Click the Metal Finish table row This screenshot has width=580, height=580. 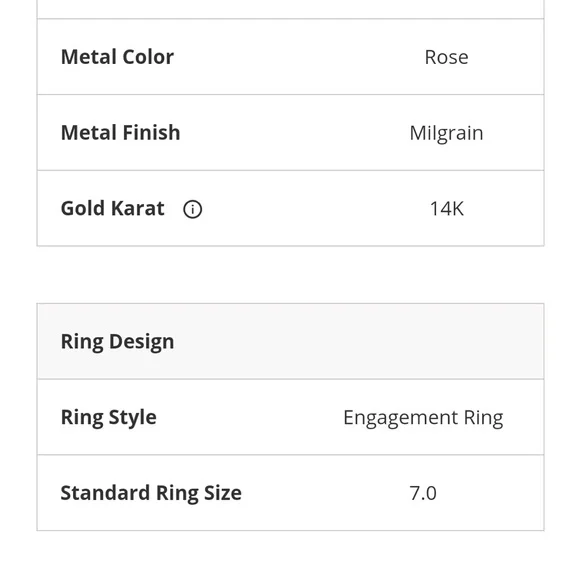click(x=290, y=132)
